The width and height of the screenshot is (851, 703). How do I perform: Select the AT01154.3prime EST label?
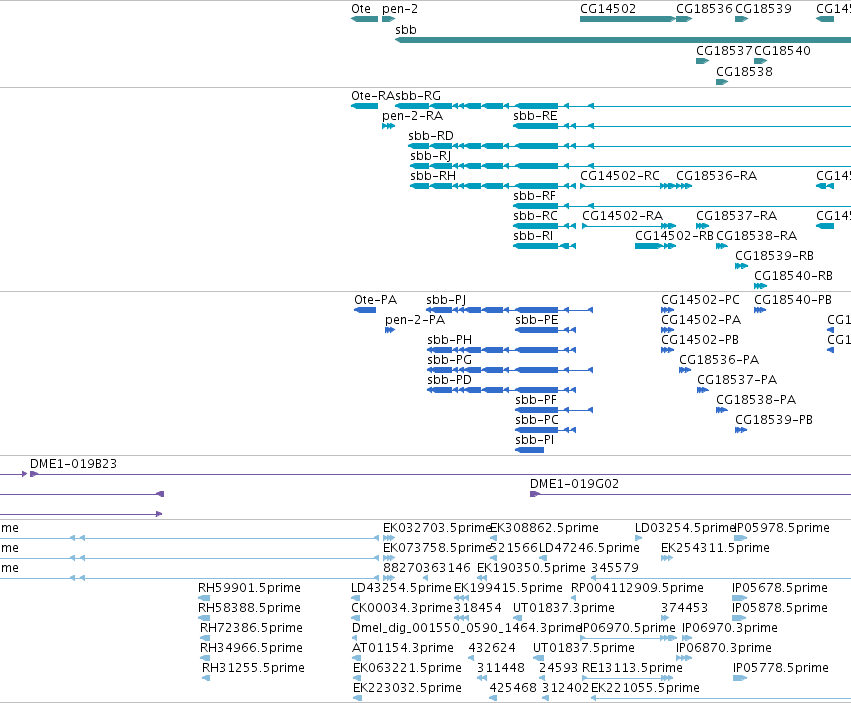tap(403, 648)
